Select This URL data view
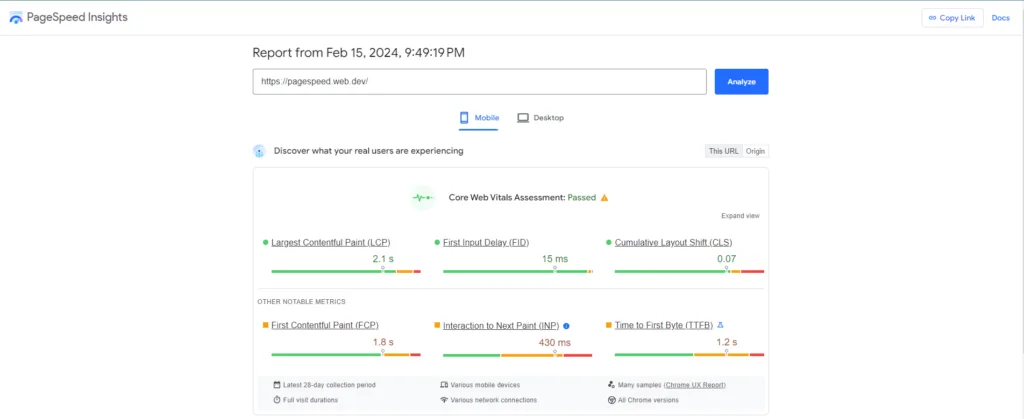Screen dimensions: 1024x419 pyautogui.click(x=724, y=151)
